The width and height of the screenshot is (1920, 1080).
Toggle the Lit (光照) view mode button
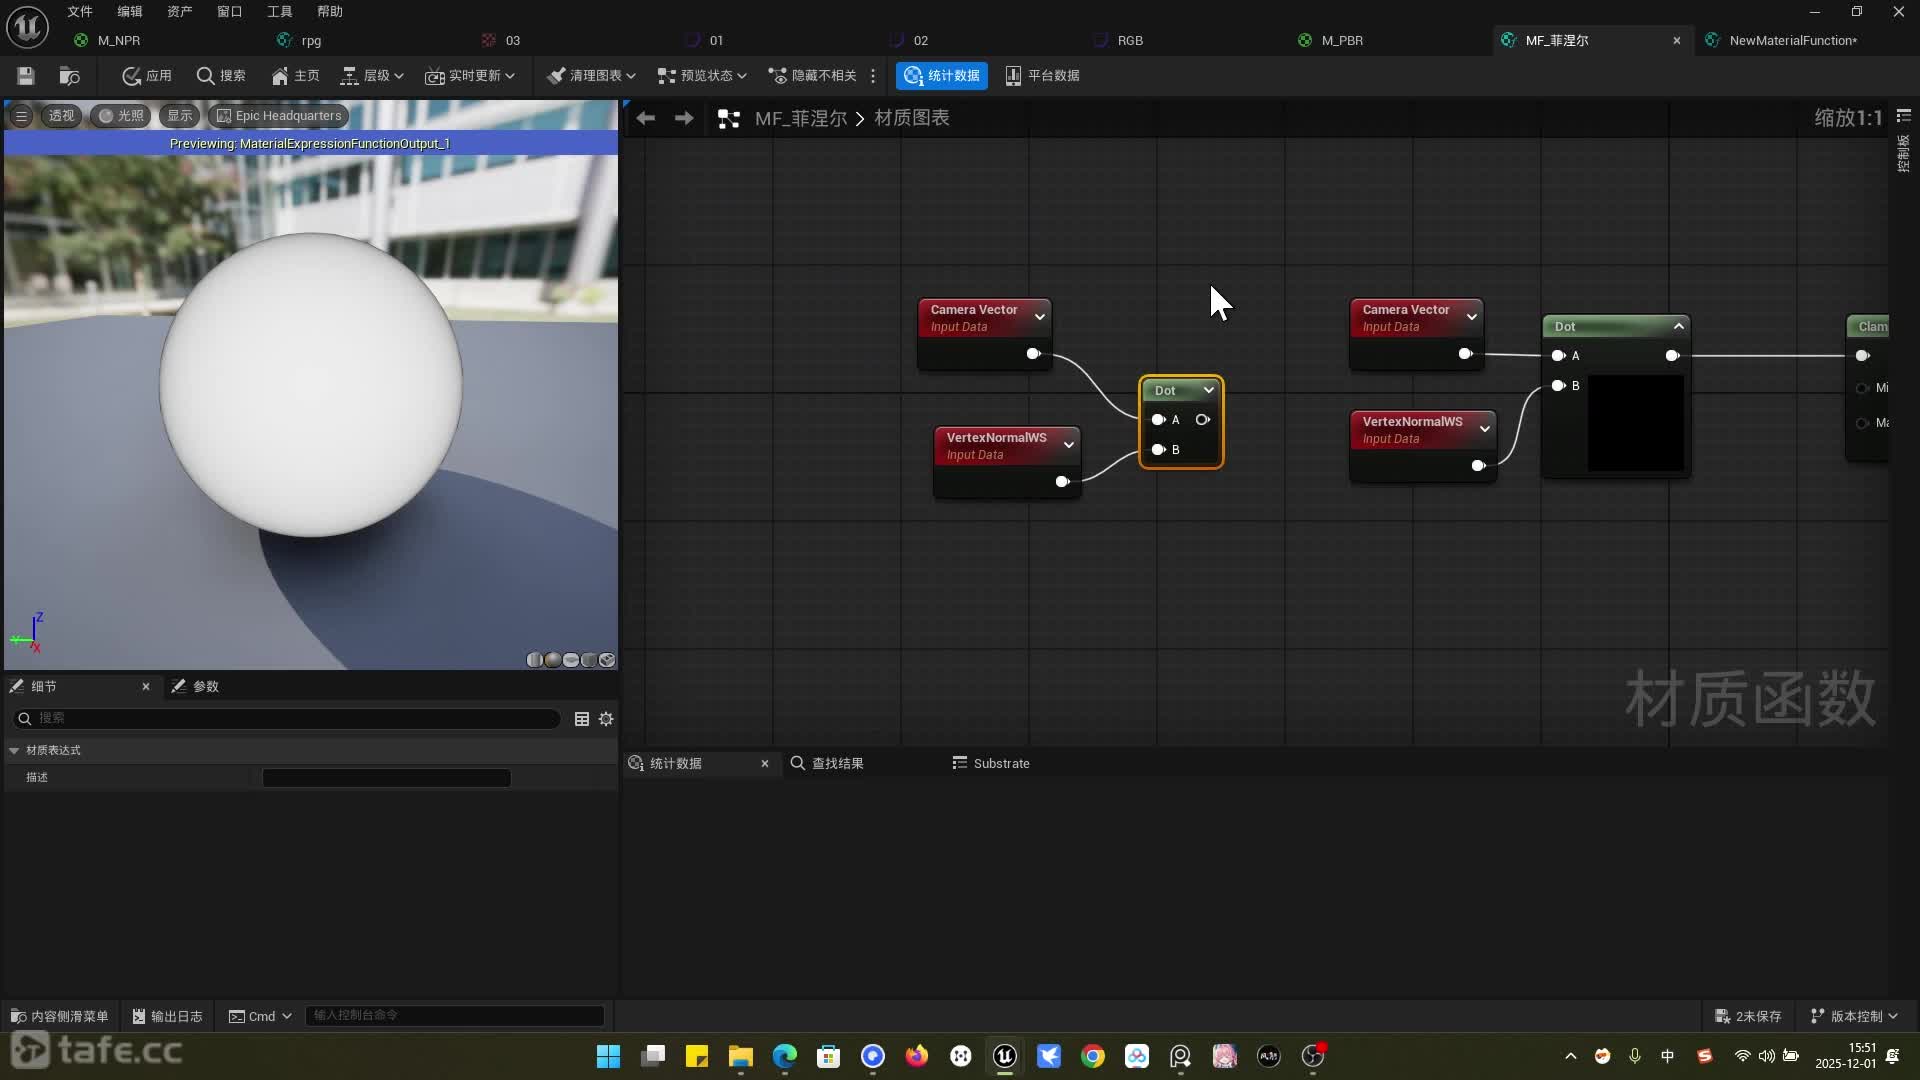[x=120, y=116]
